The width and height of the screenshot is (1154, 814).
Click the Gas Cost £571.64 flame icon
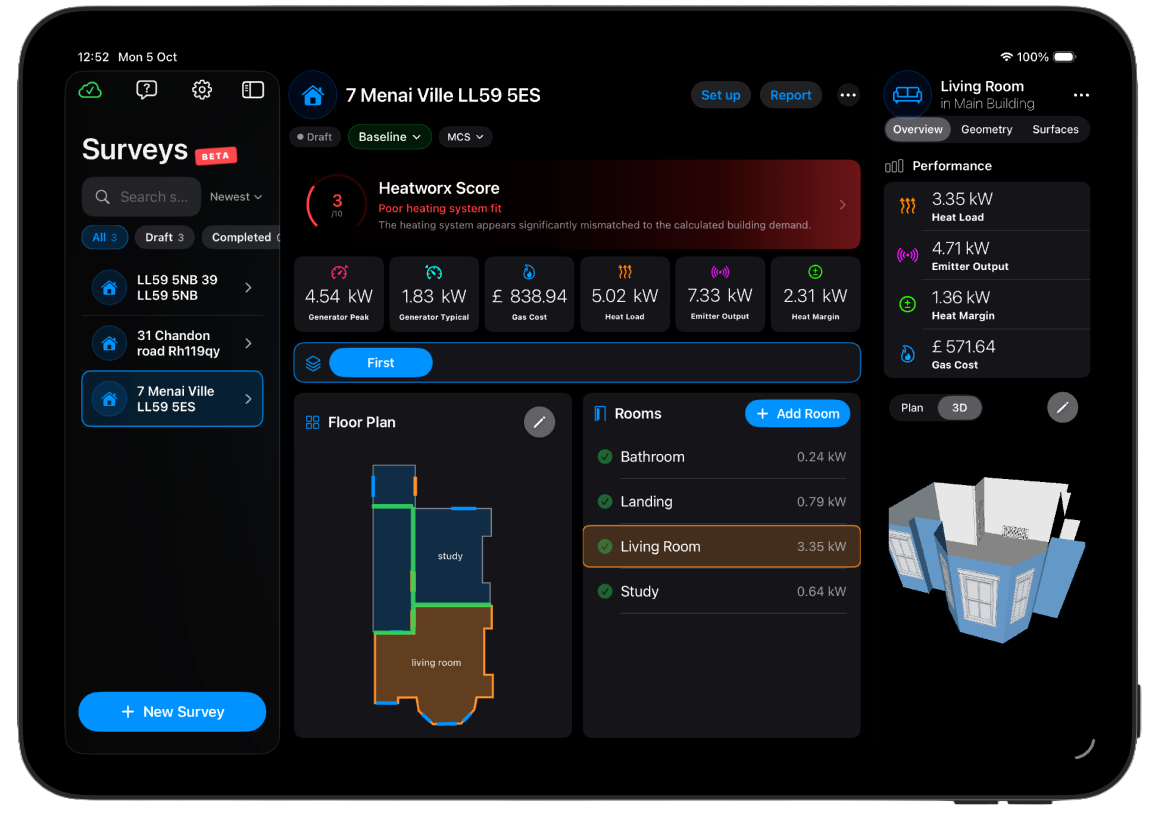click(908, 354)
